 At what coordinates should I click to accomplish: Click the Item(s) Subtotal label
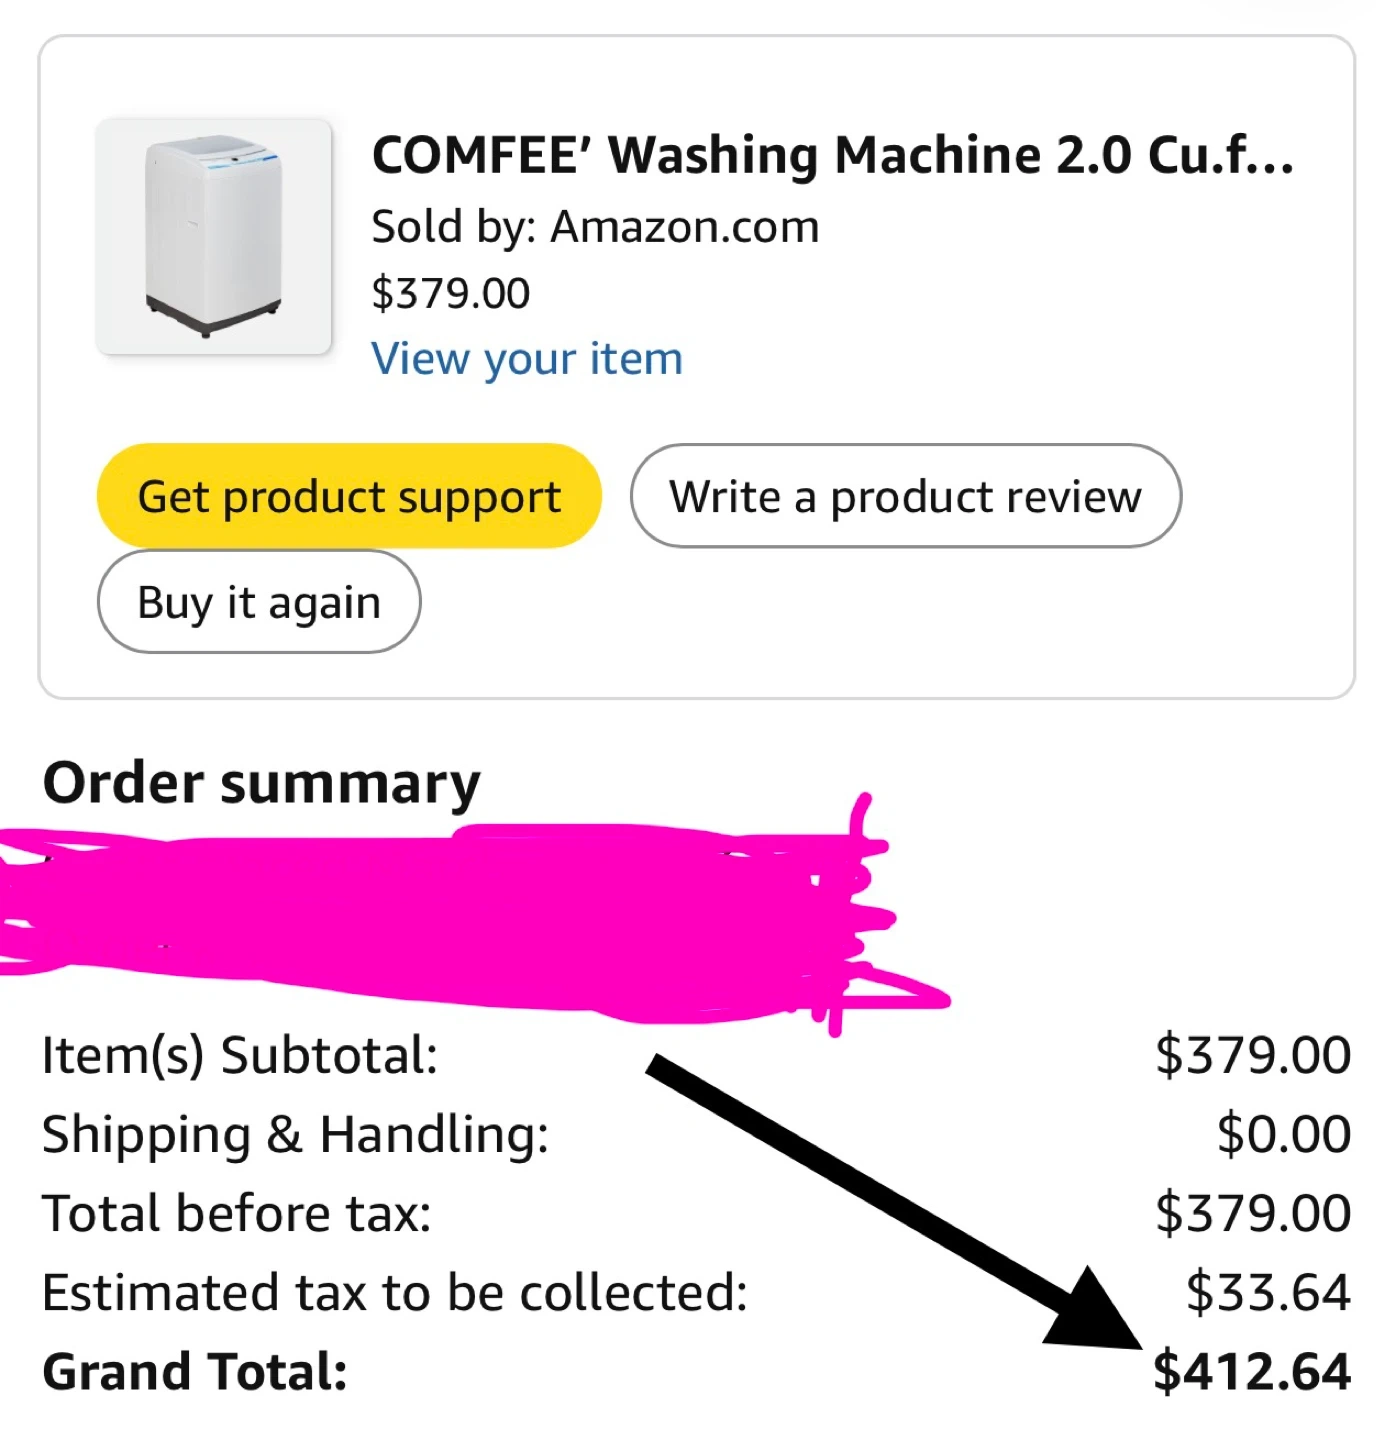240,1055
